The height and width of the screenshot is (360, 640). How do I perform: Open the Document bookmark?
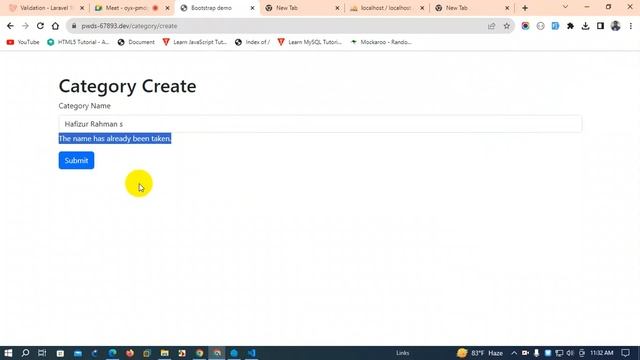(x=136, y=42)
